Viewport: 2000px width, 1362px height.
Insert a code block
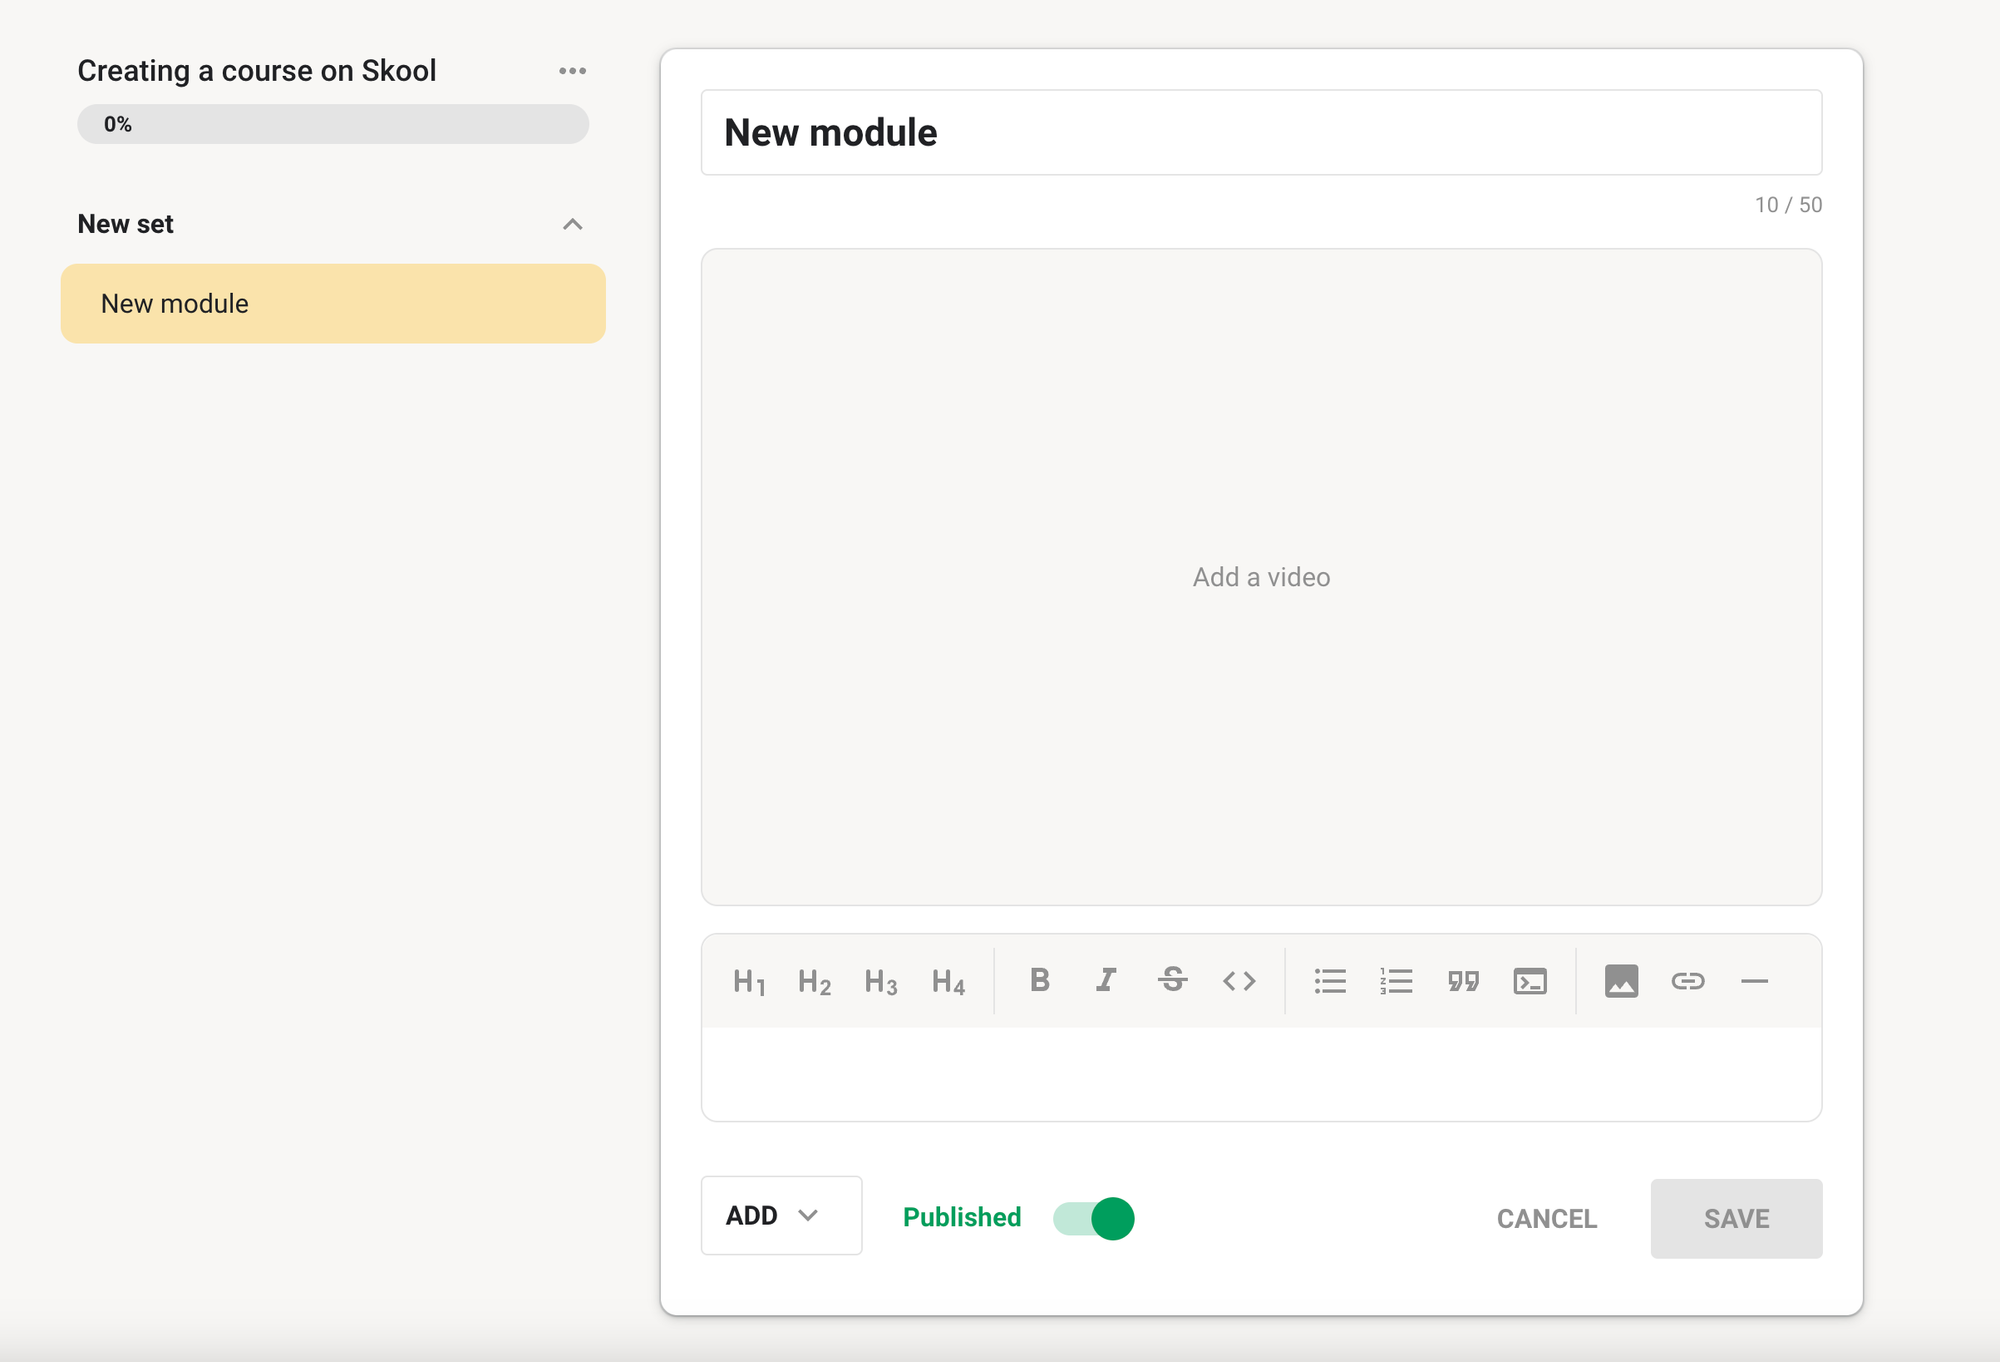coord(1530,981)
